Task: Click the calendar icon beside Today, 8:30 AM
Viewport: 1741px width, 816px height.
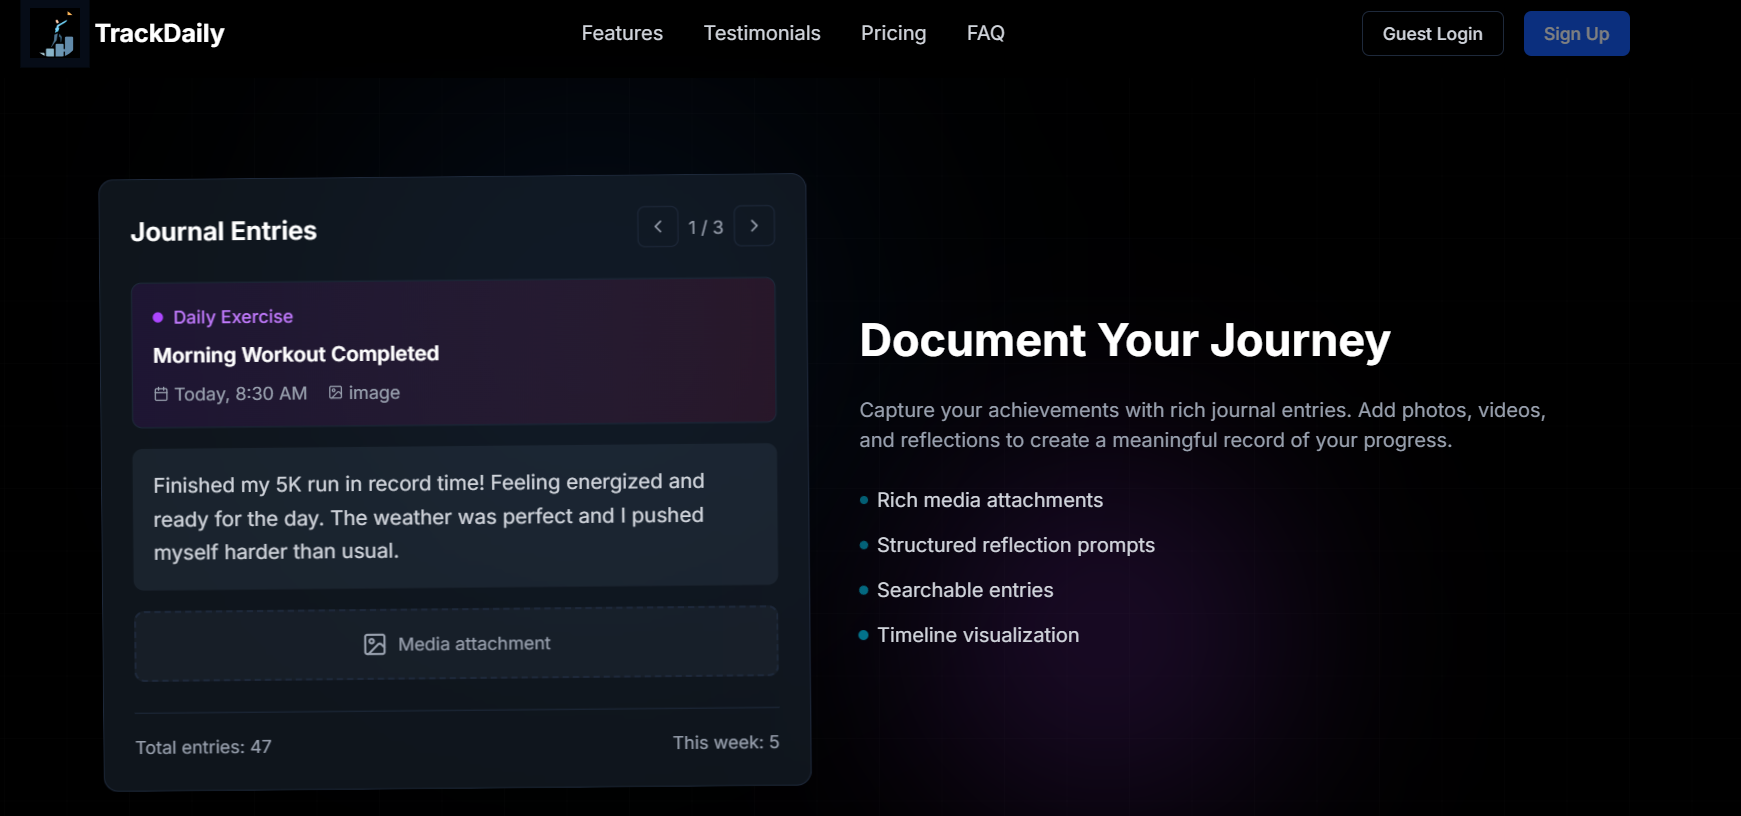Action: click(x=161, y=394)
